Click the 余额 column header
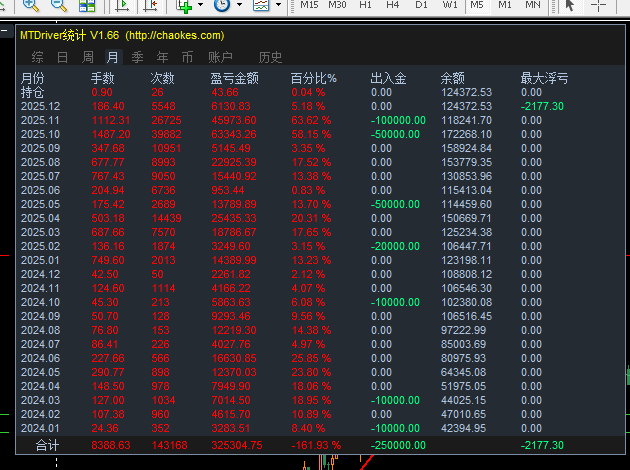630x470 pixels. pos(452,78)
